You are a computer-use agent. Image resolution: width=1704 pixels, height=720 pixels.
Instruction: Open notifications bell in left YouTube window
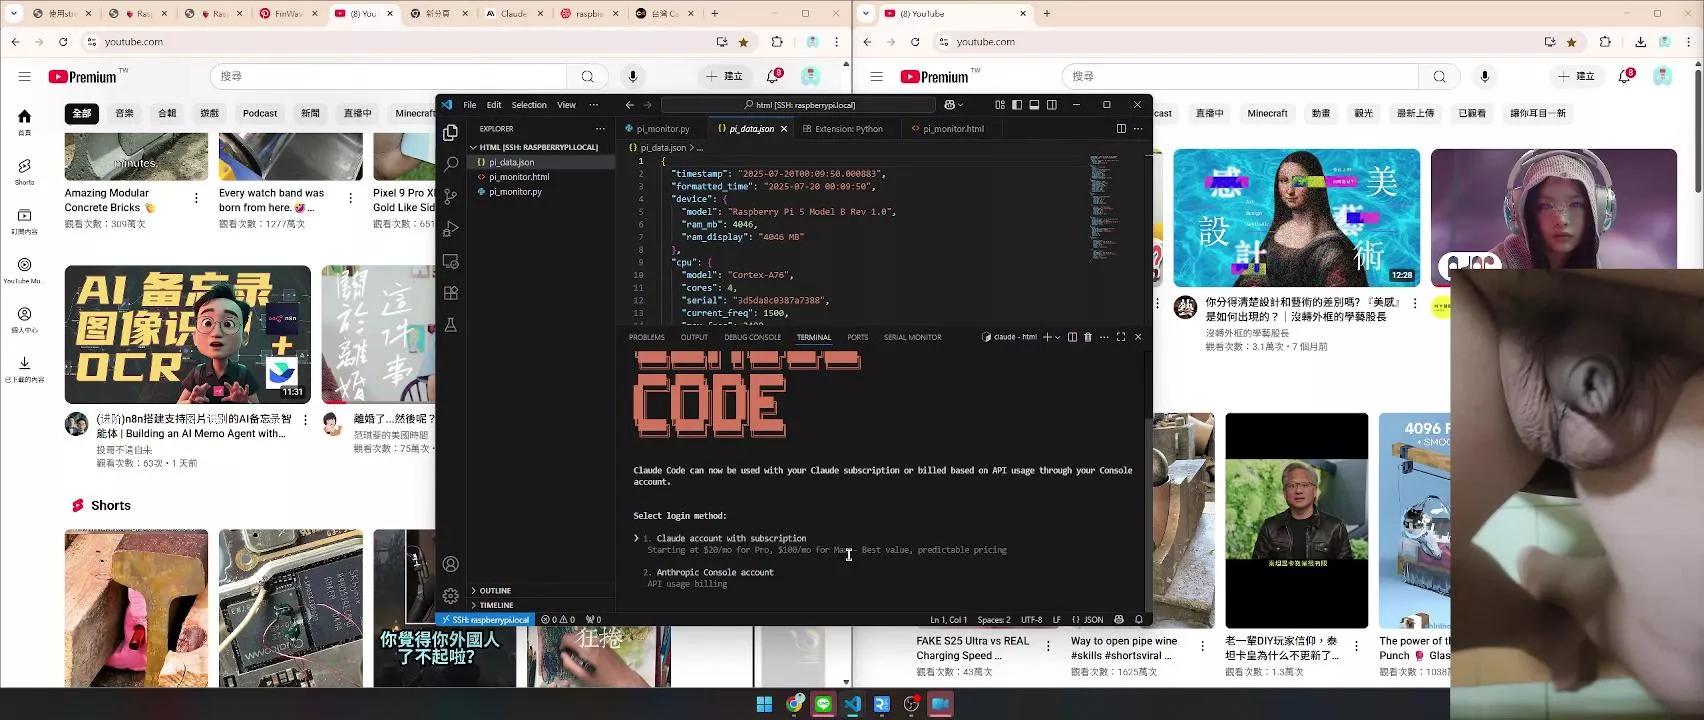[773, 76]
